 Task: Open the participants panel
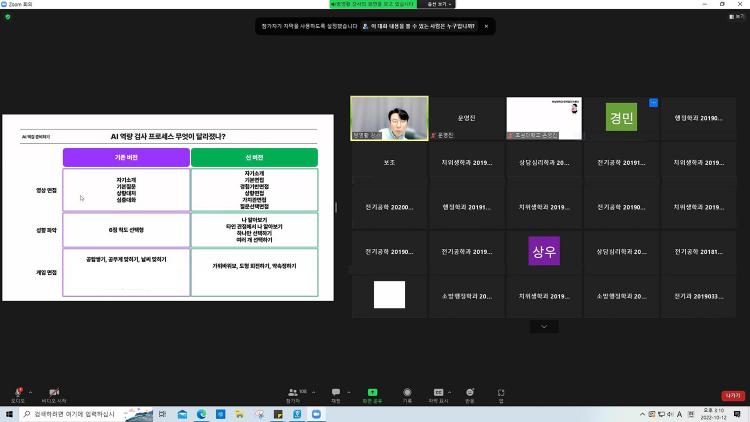(293, 393)
